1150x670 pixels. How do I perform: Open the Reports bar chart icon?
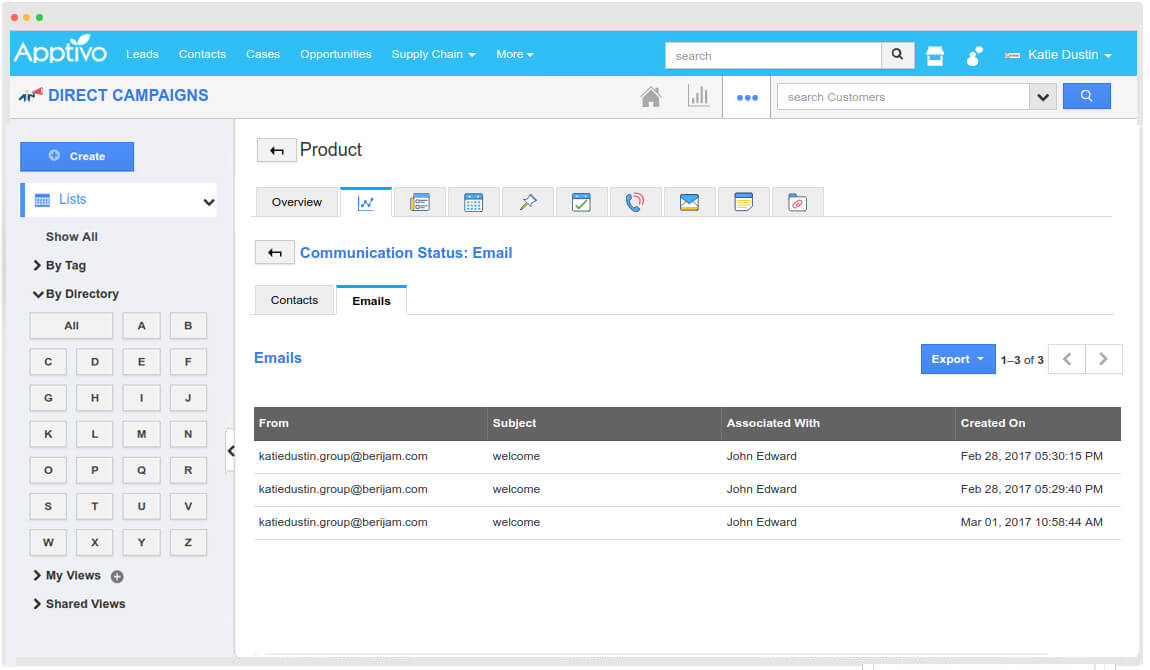[x=698, y=97]
